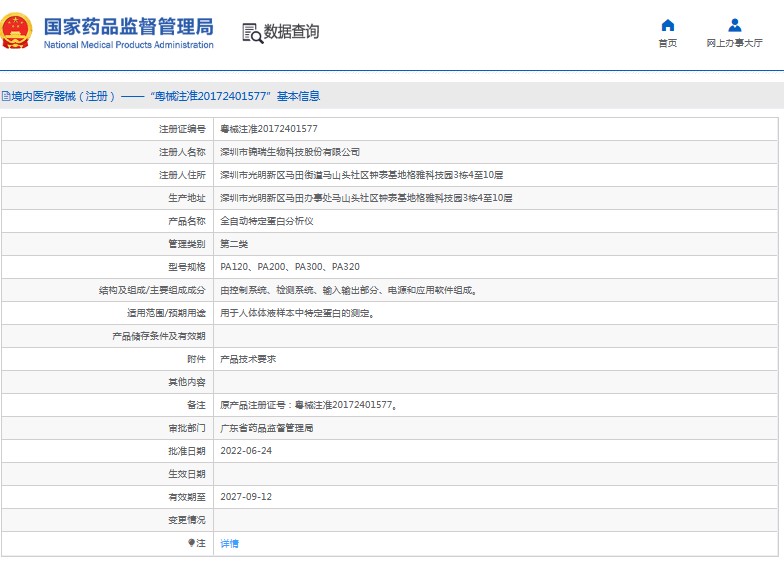784x562 pixels.
Task: Click registration number 粤械注准20172401577 value
Action: tap(268, 129)
